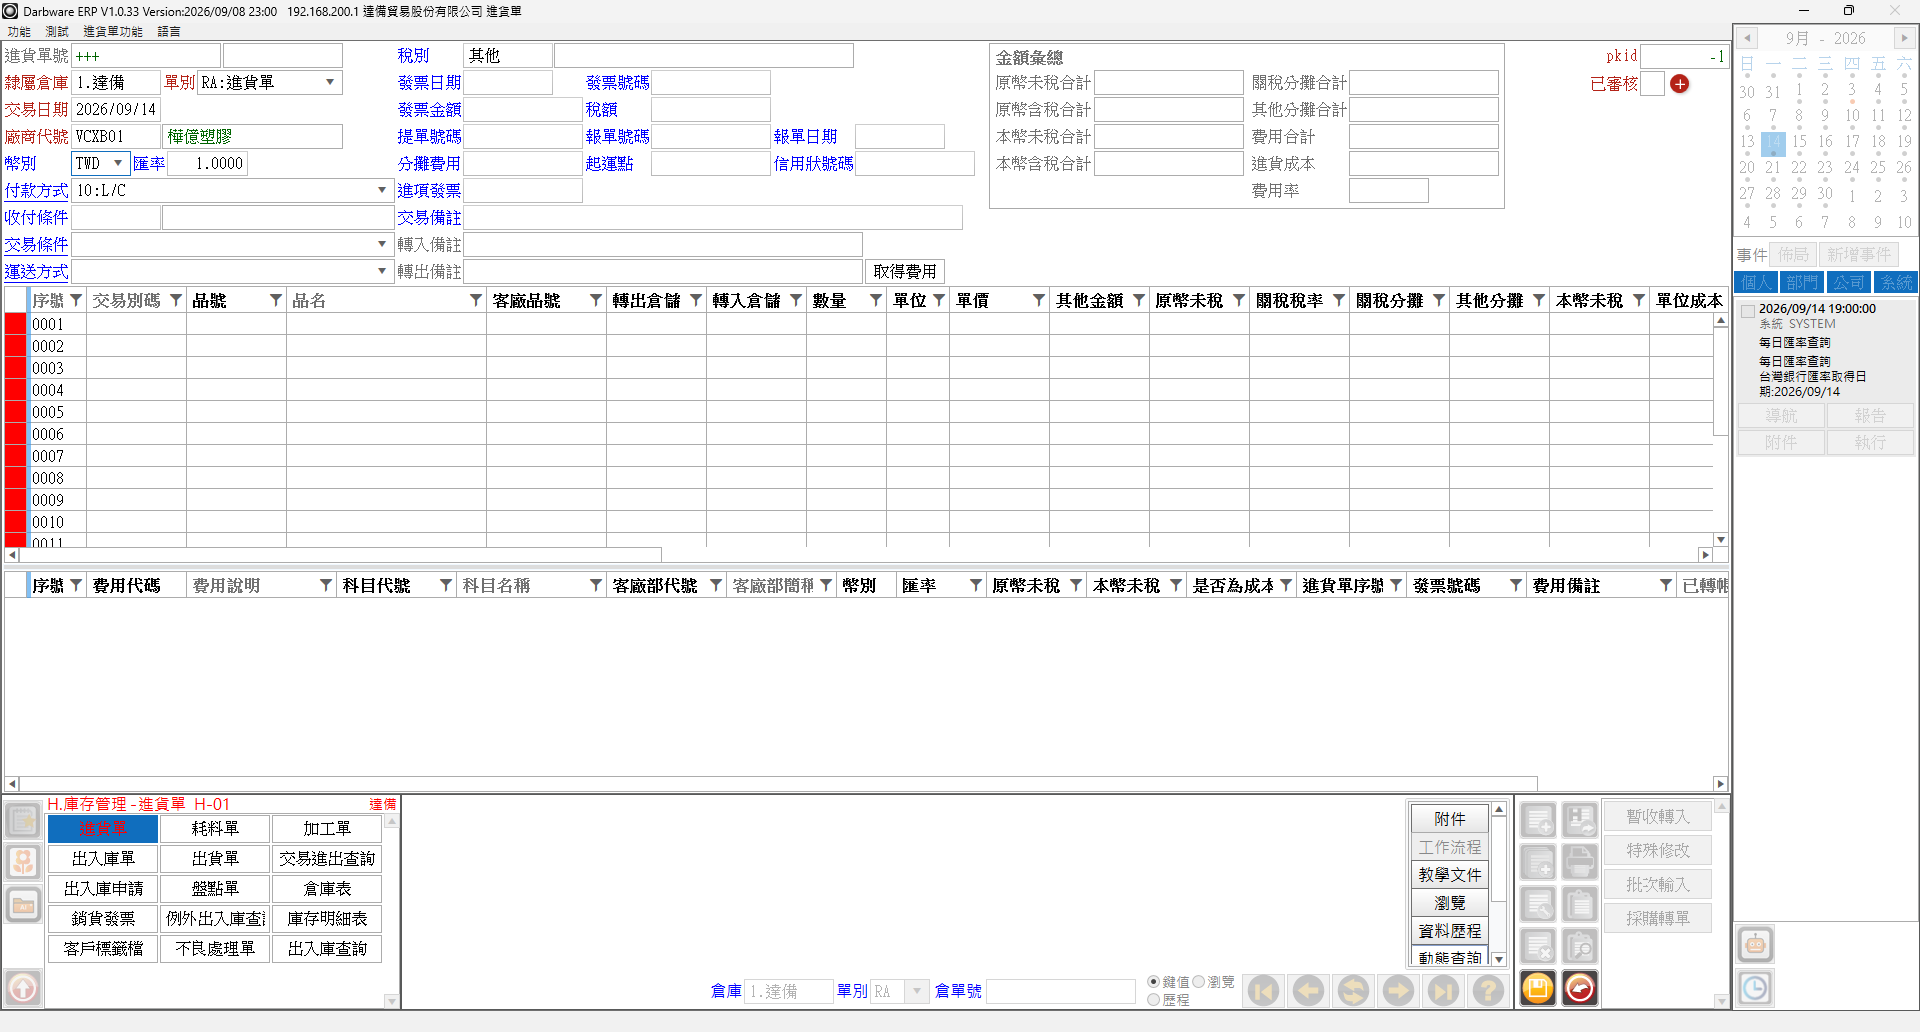Viewport: 1920px width, 1032px height.
Task: Select the 瀏覽 radio button
Action: tap(1198, 982)
